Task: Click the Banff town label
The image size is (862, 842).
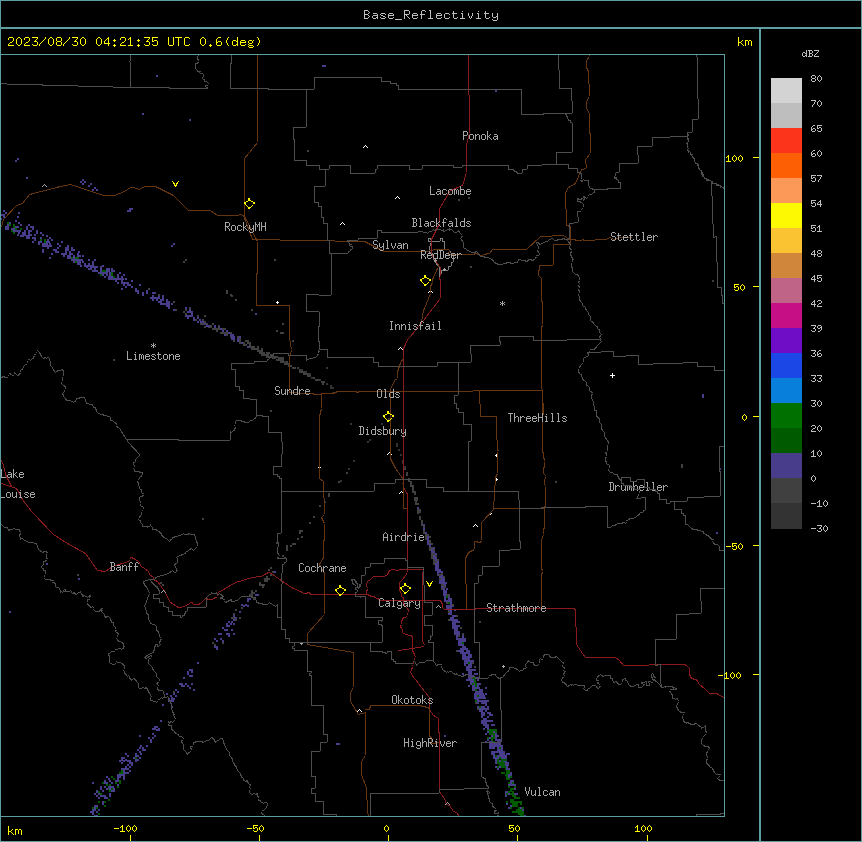Action: click(x=124, y=567)
